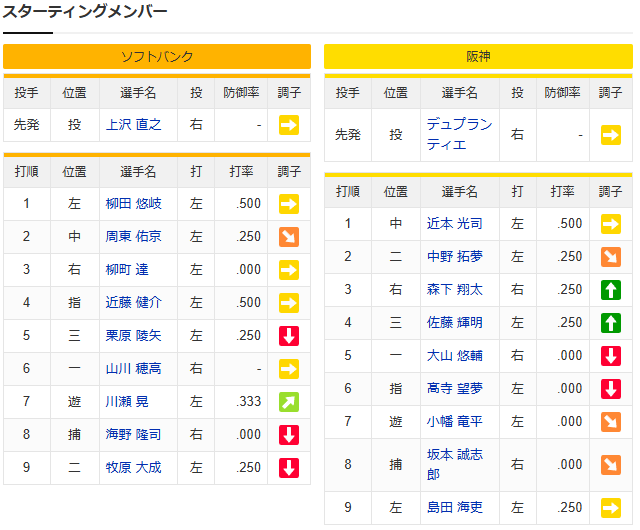Click the スターティングメンバー heading
The width and height of the screenshot is (640, 530).
(85, 11)
